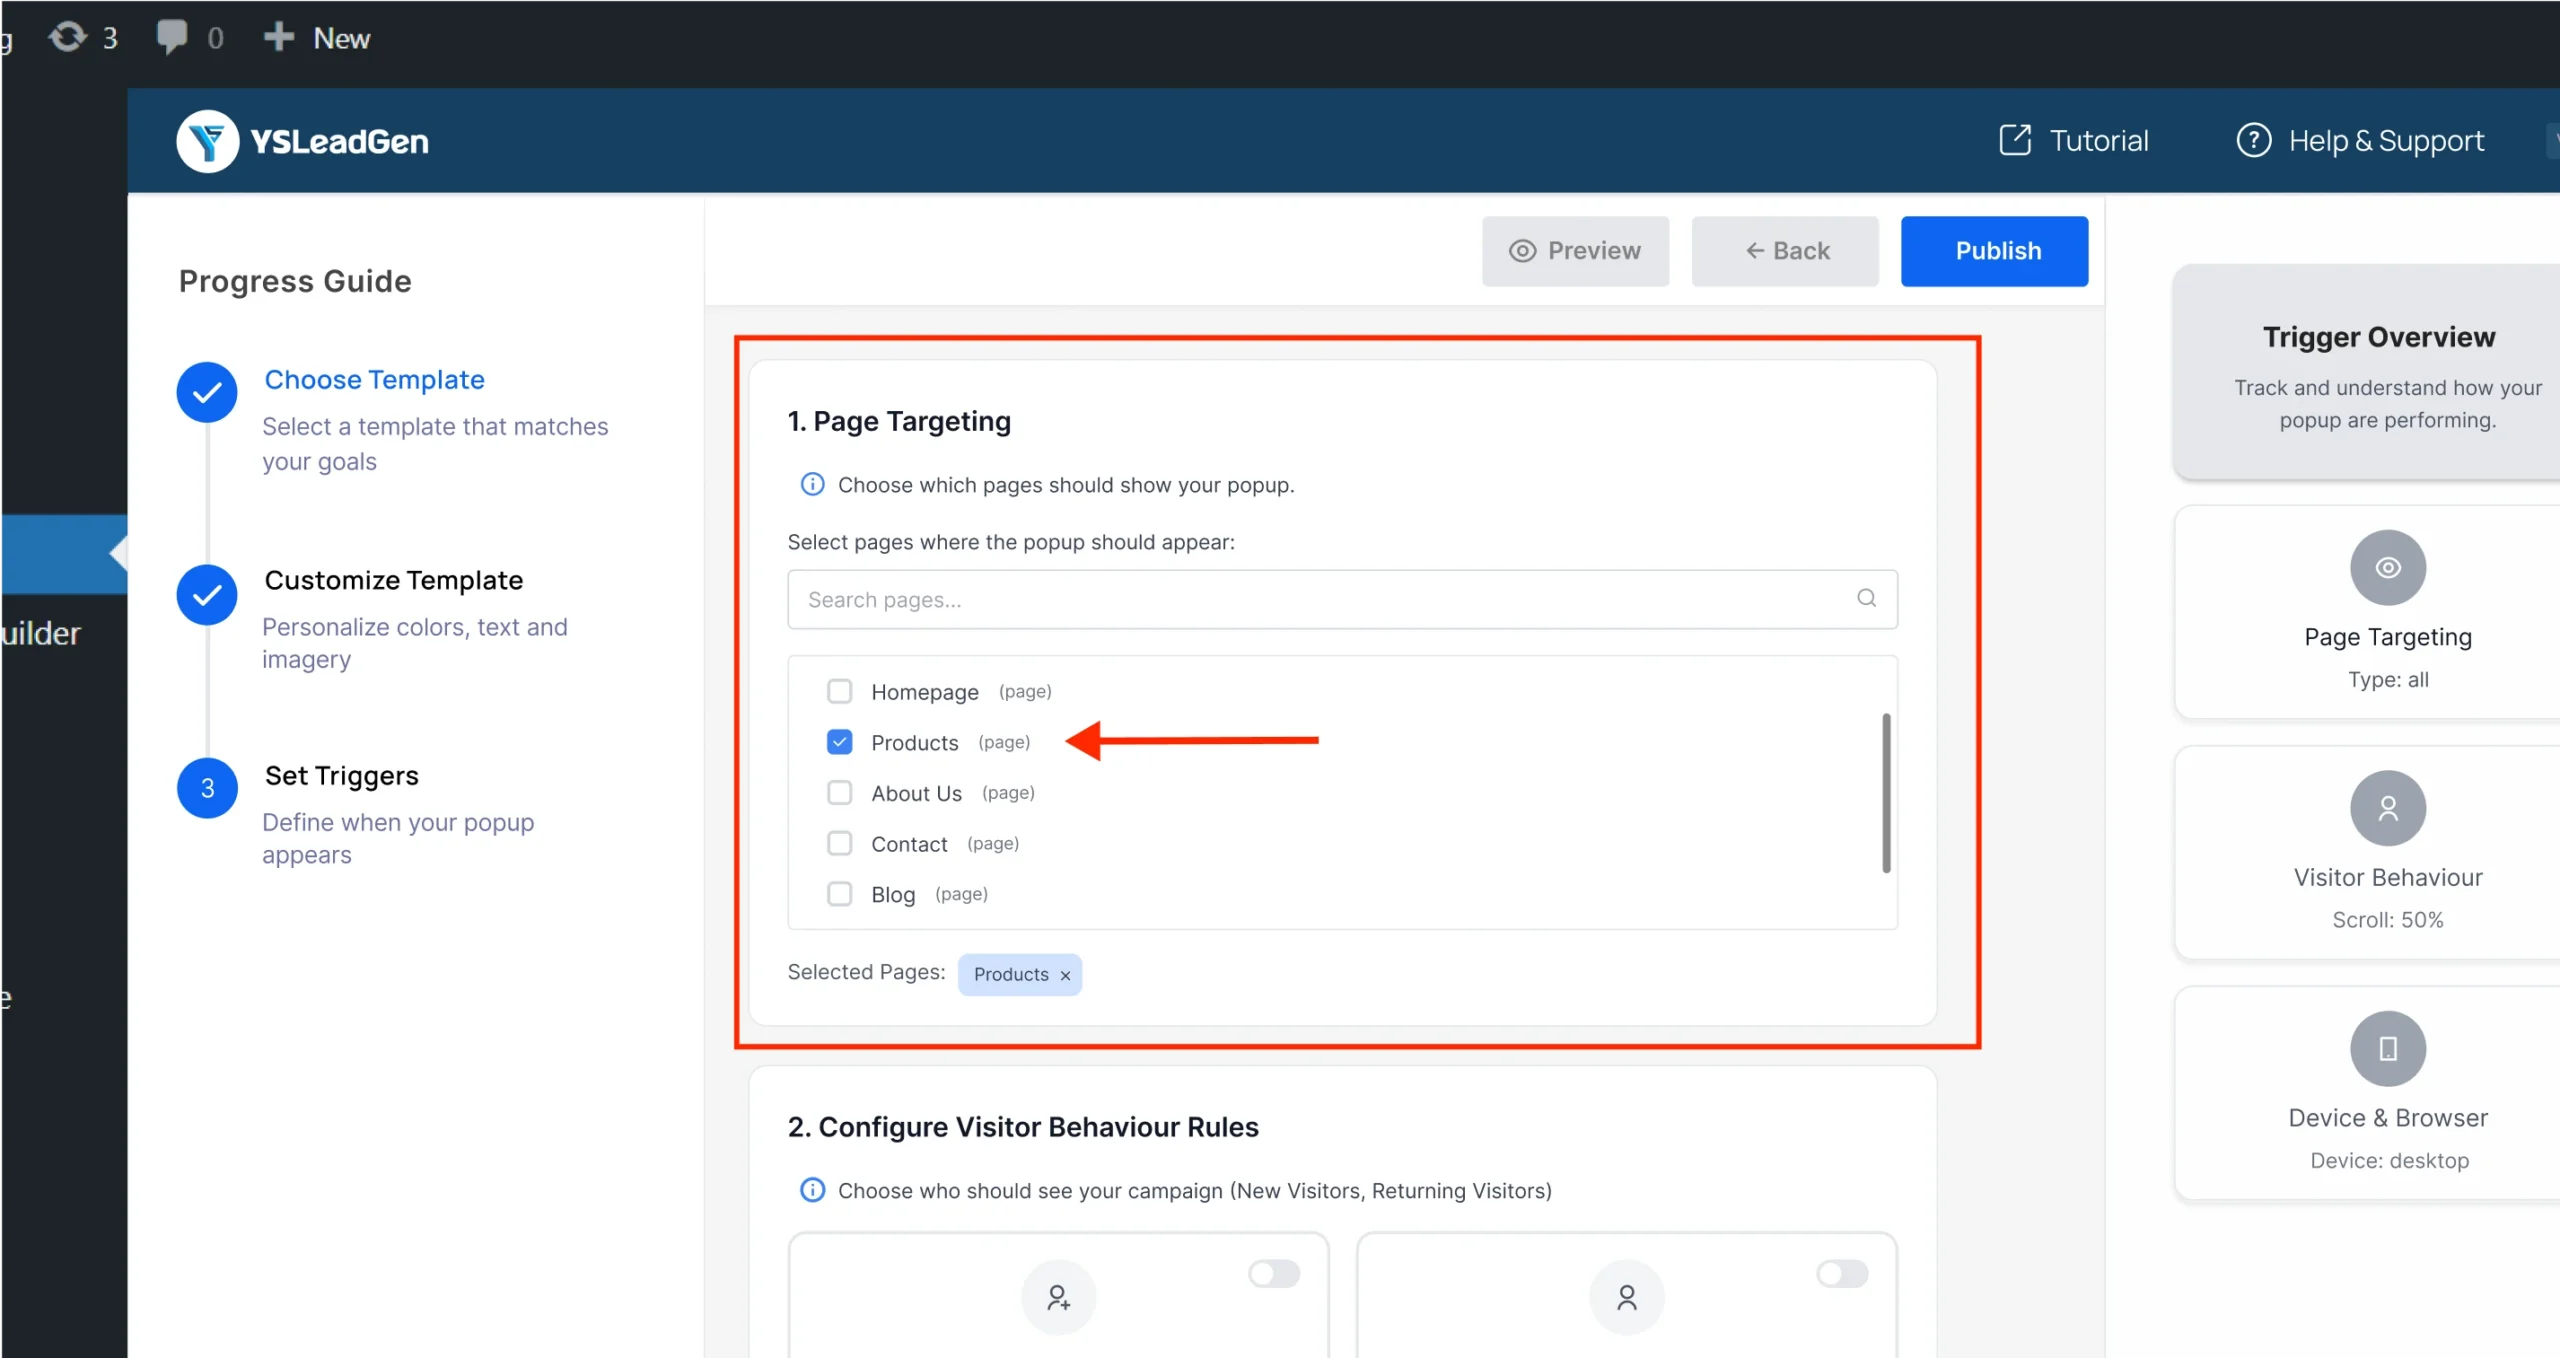Click the Customize Template completed checkmark circle
2560x1358 pixels.
tap(207, 595)
